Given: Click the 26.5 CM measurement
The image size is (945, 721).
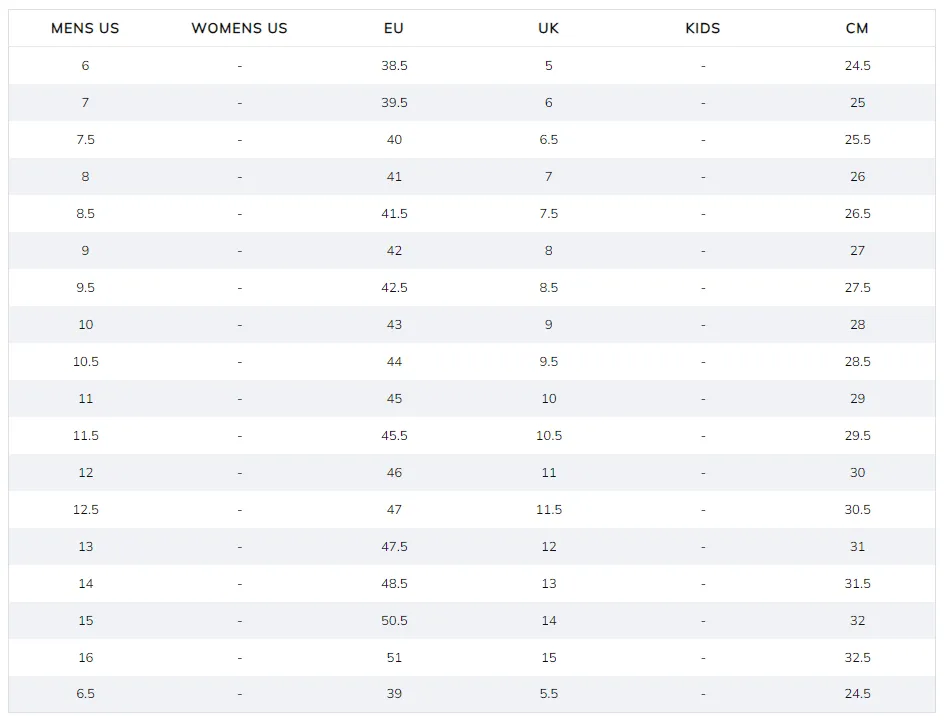Looking at the screenshot, I should click(858, 214).
